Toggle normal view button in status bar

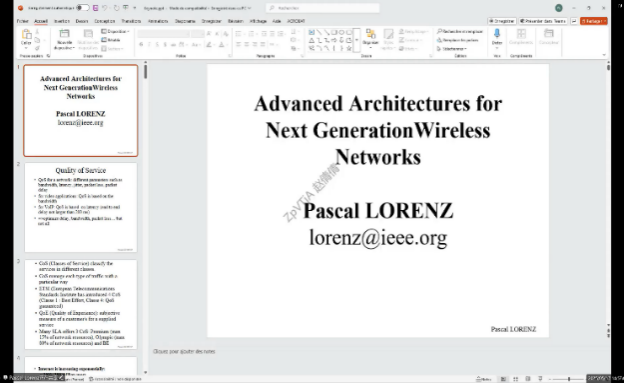click(x=503, y=379)
